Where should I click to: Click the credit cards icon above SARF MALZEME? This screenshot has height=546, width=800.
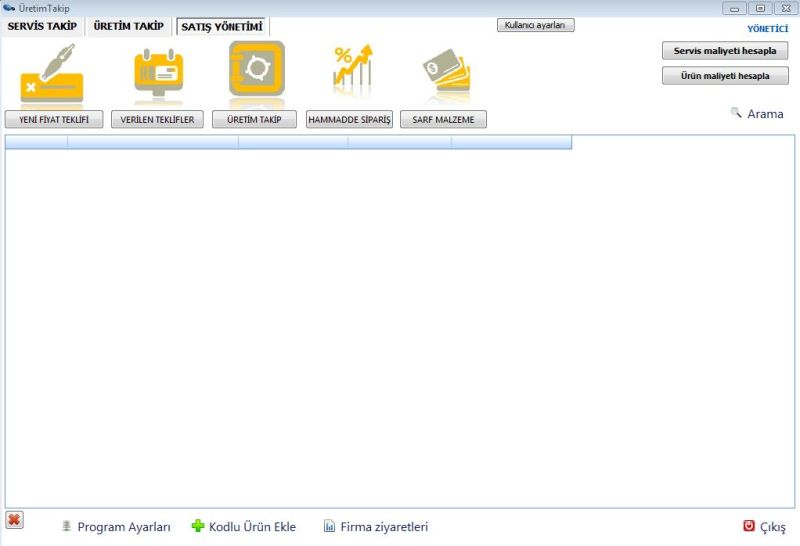tap(446, 71)
